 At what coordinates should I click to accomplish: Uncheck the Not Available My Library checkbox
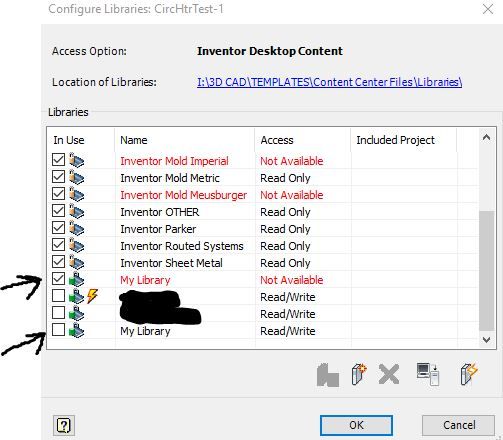58,279
